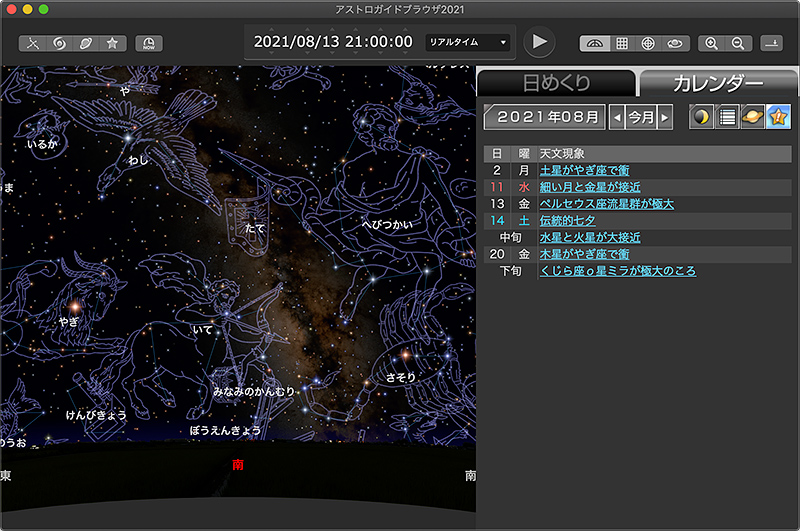This screenshot has height=531, width=800.
Task: Click the 中旬 cell in the event table
Action: 511,238
